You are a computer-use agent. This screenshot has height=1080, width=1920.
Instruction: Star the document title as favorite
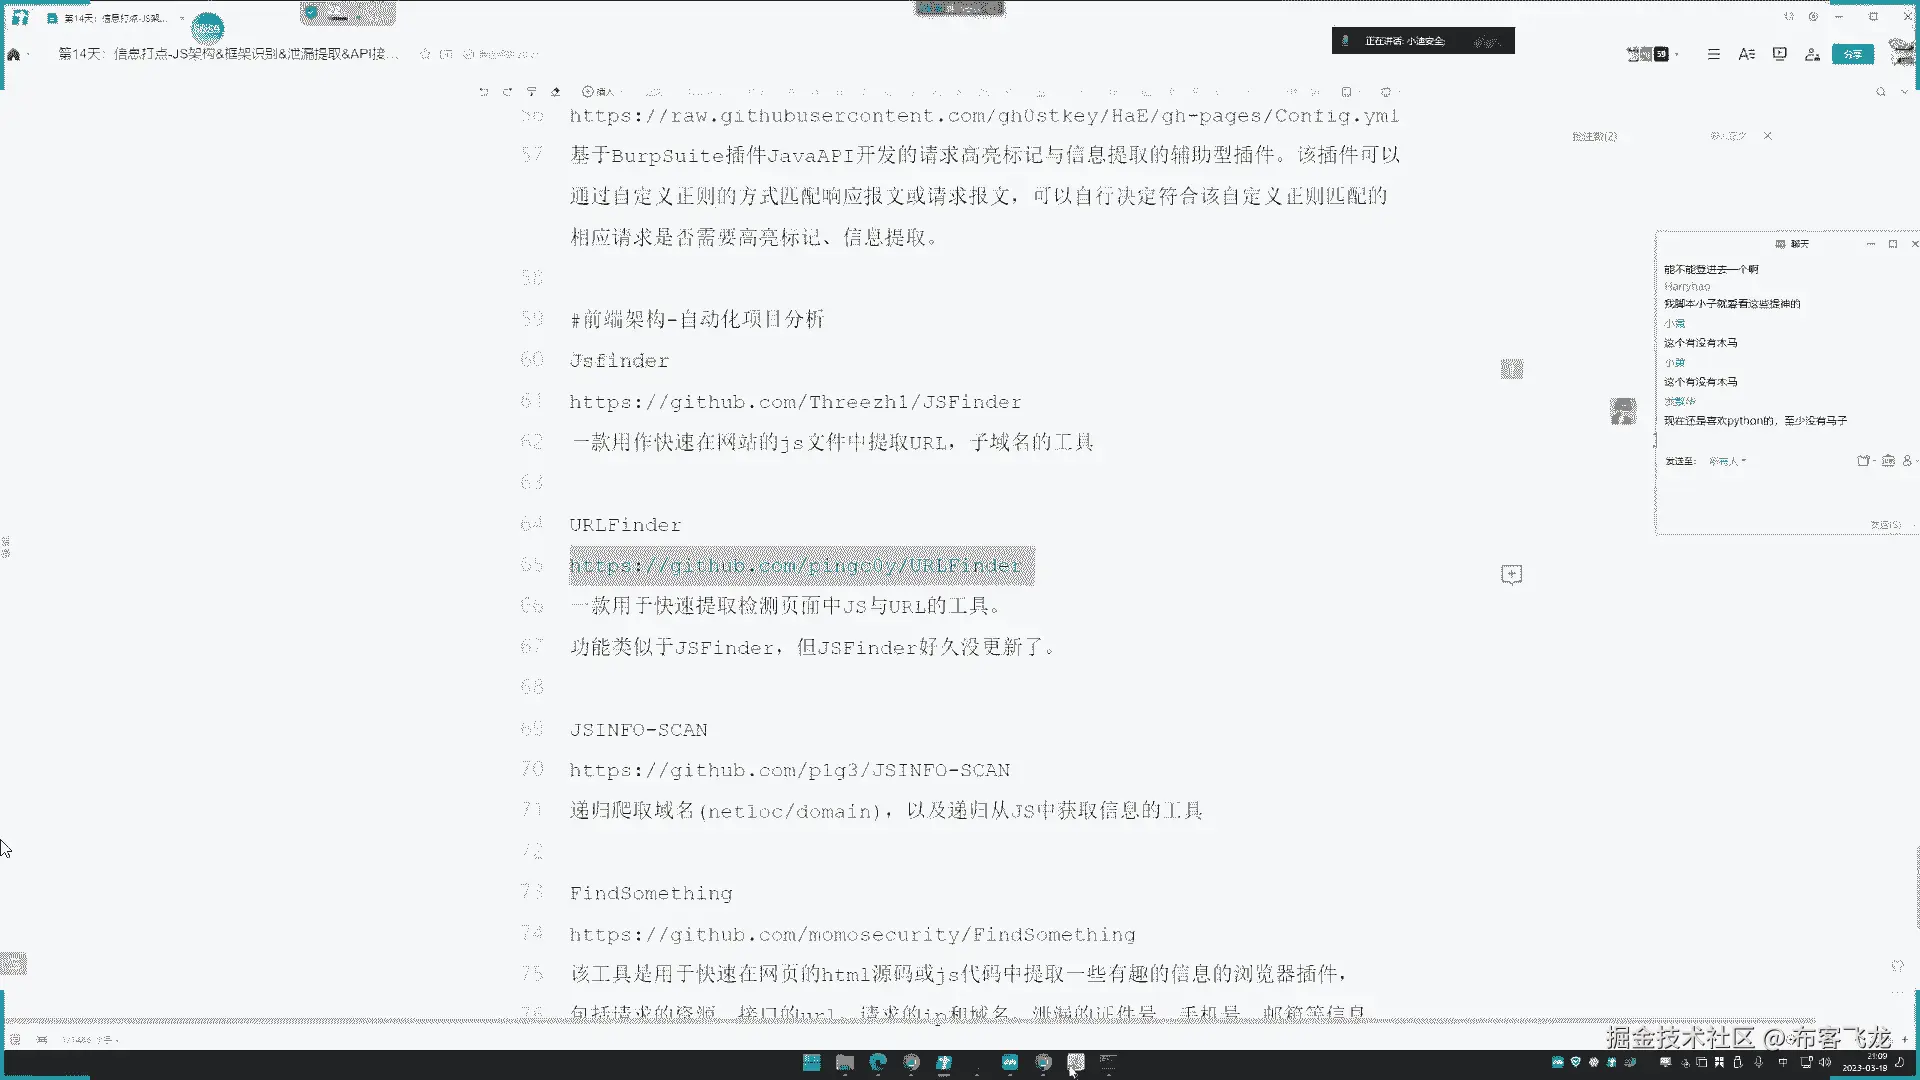425,54
